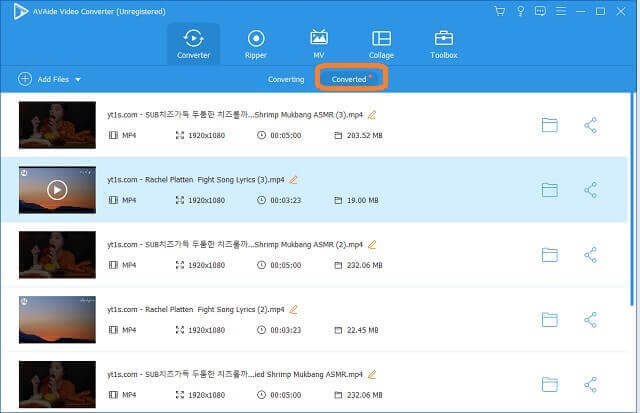Rename ied Shrimp Mukbang ASMR.mp4 with pencil icon
The image size is (640, 413).
pos(371,374)
